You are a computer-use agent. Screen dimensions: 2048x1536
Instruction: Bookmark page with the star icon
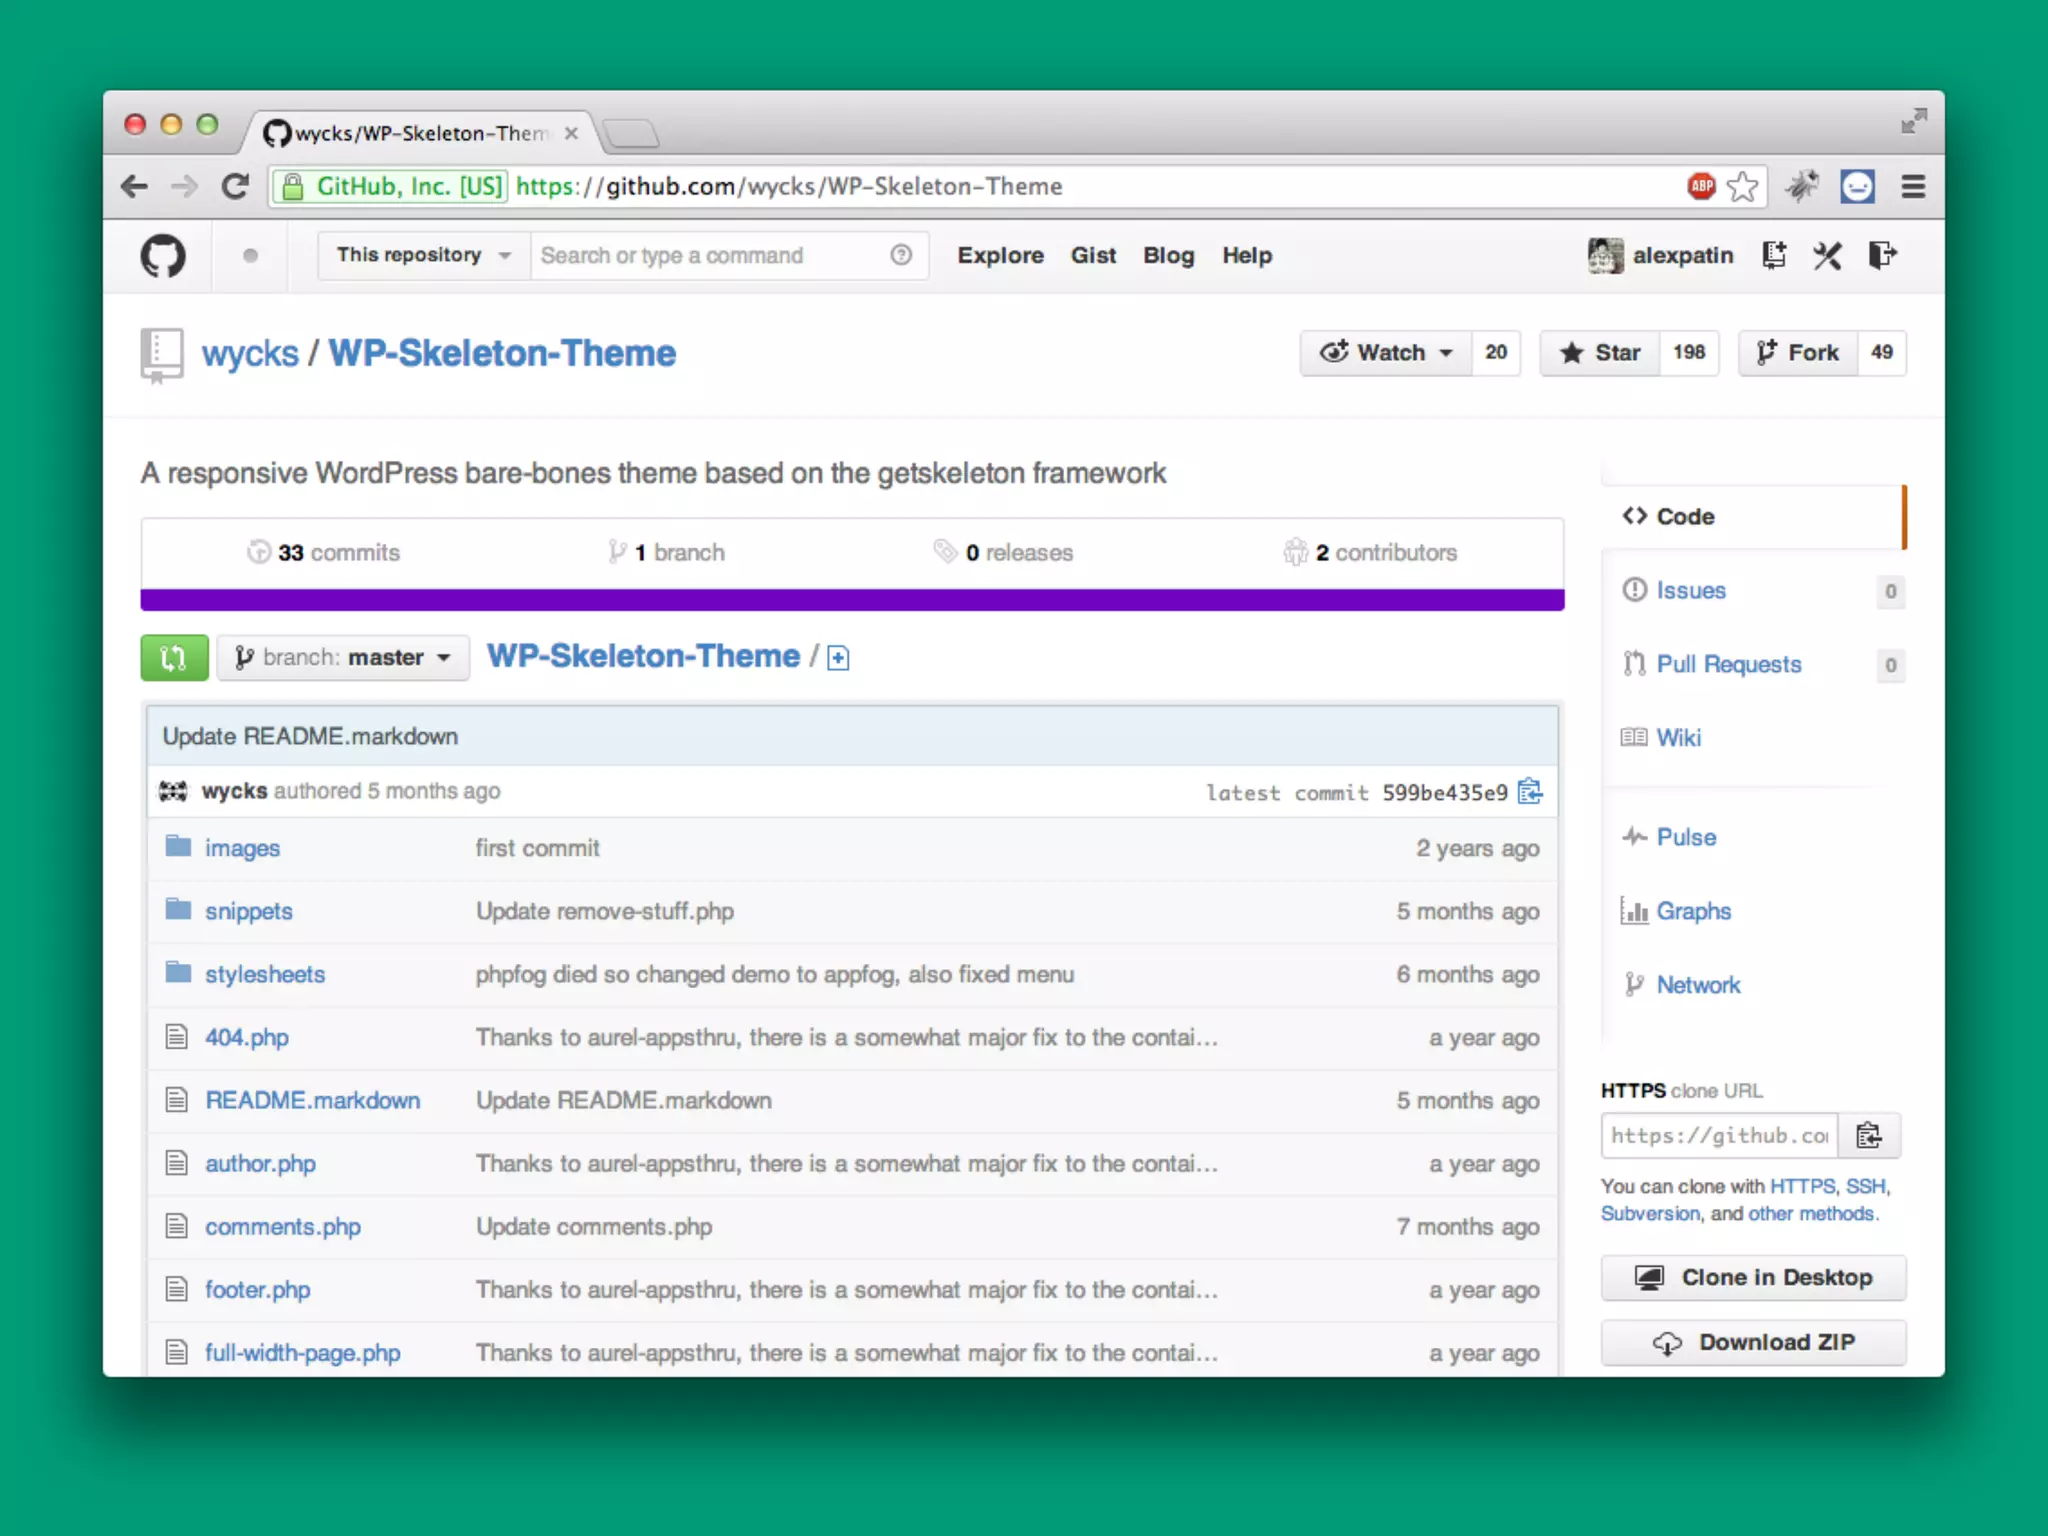1742,186
